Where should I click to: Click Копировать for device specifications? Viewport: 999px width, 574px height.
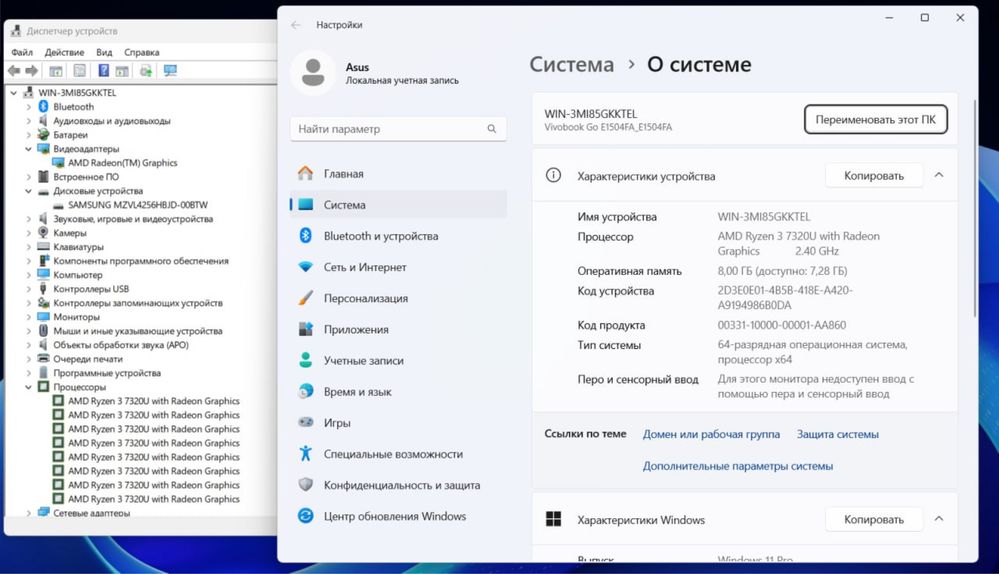point(873,175)
